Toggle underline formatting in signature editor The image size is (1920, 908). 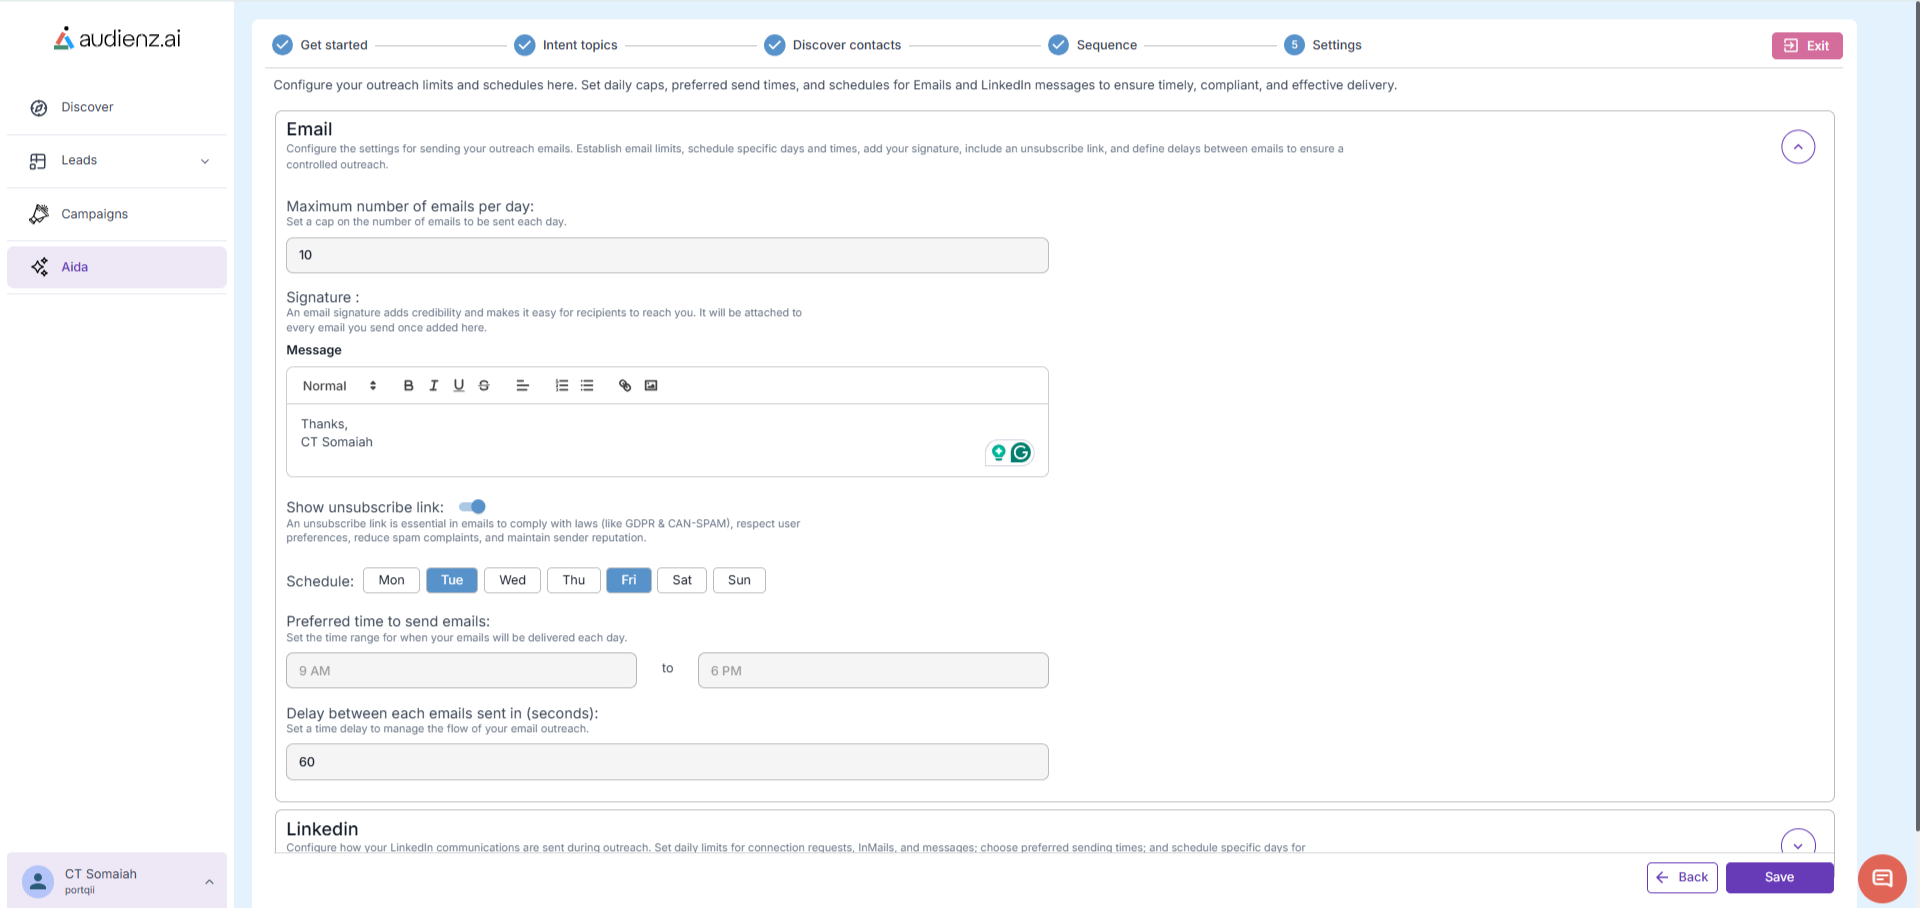(459, 386)
